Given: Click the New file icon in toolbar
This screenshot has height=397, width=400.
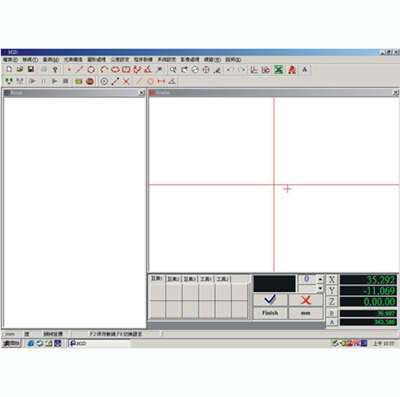Looking at the screenshot, I should pos(9,69).
